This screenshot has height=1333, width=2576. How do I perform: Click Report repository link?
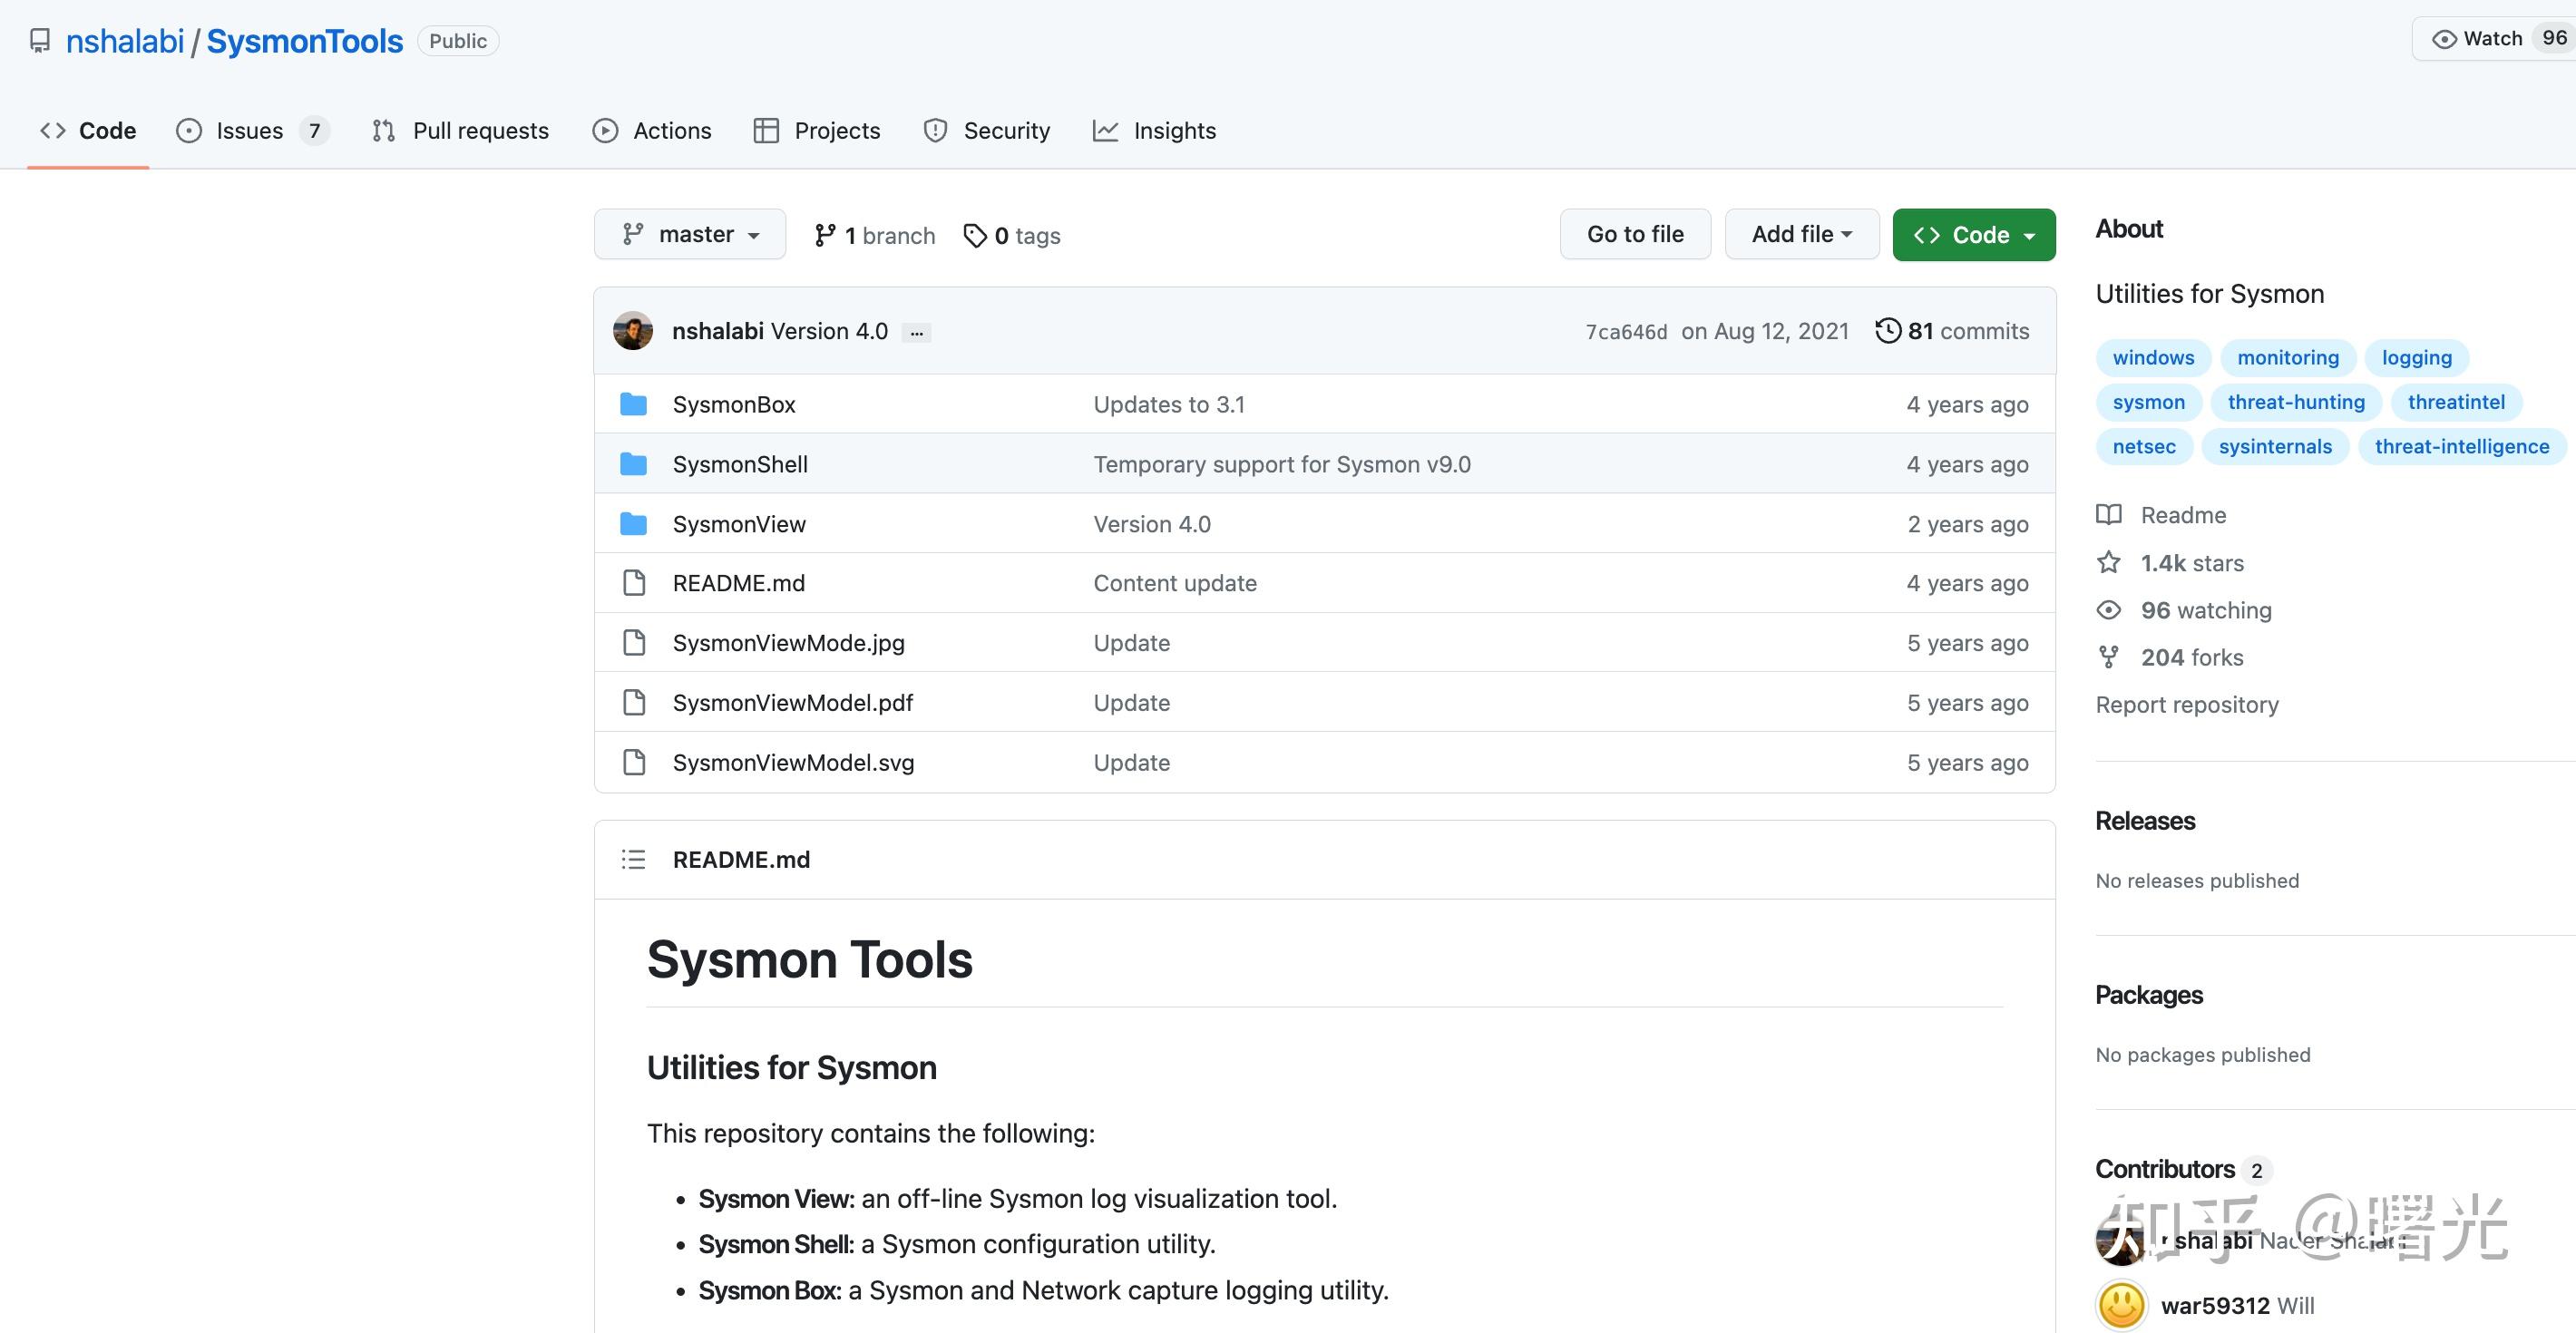click(x=2186, y=705)
